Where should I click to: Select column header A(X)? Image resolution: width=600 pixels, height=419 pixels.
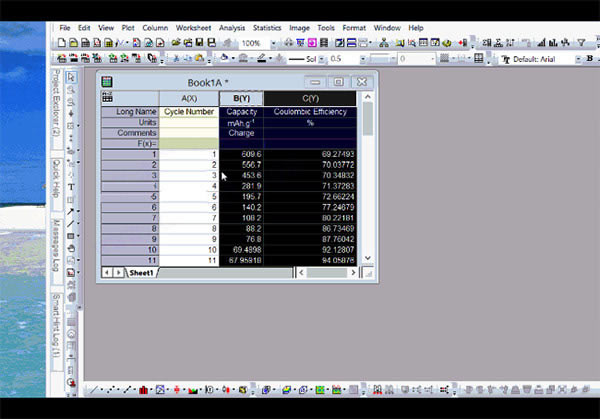(x=189, y=98)
